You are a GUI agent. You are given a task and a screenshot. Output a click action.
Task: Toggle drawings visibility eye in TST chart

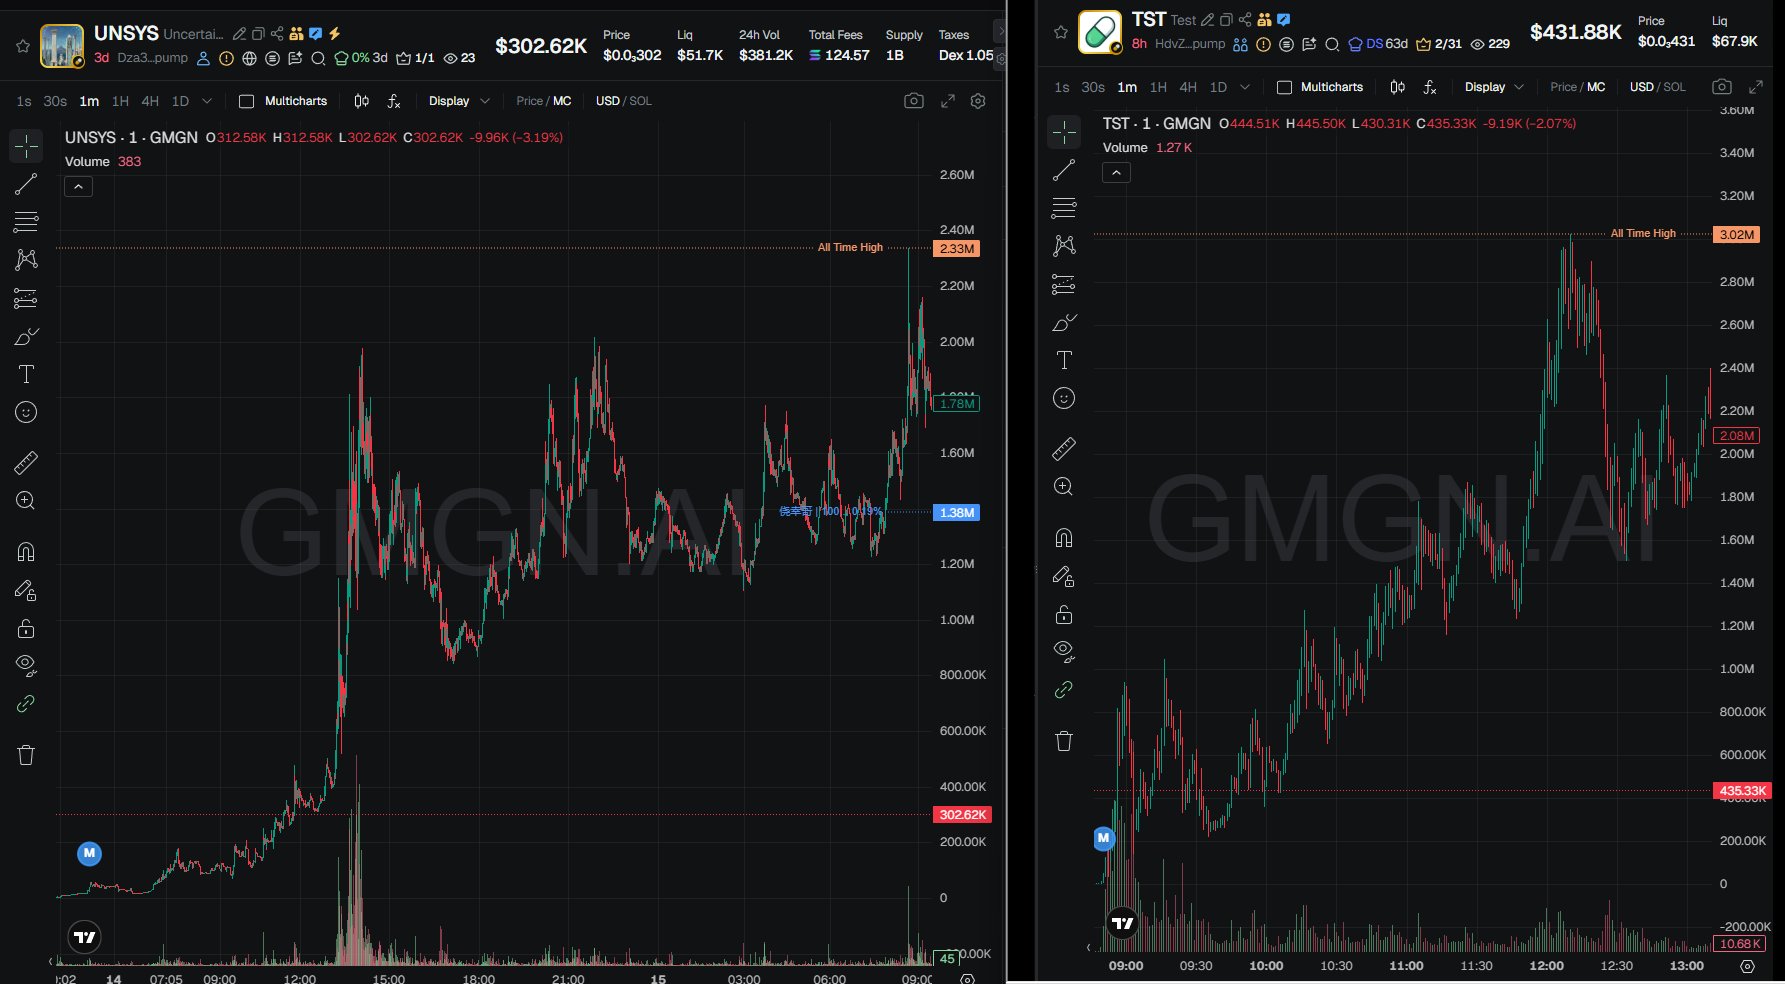1064,651
